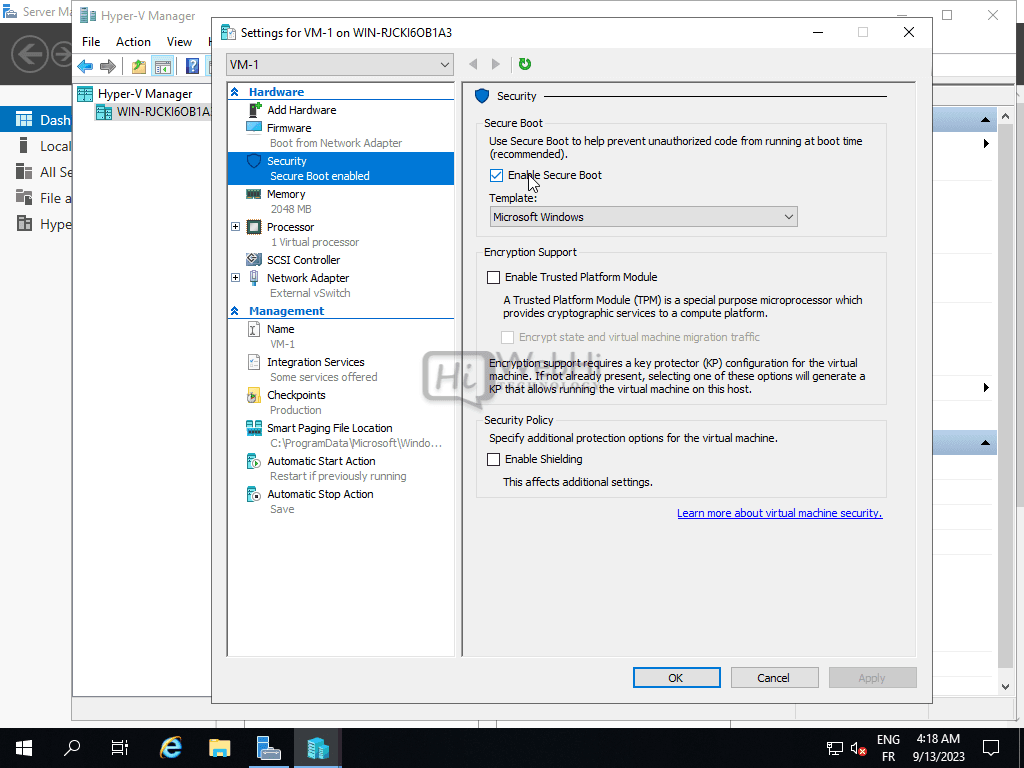
Task: Click the Help icon in Hyper-V Manager toolbar
Action: point(192,66)
